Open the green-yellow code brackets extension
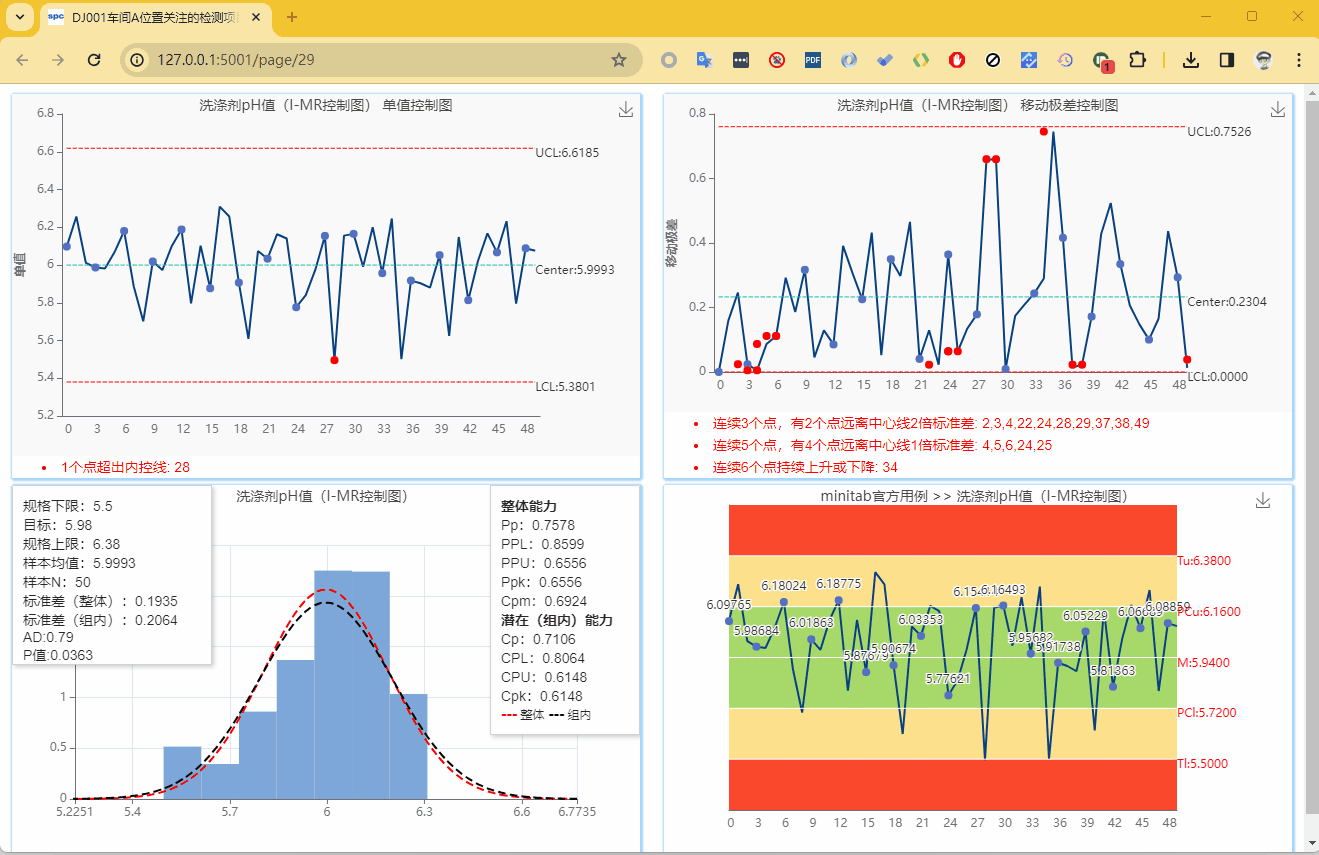Screen dimensions: 1319x855 pyautogui.click(x=921, y=60)
